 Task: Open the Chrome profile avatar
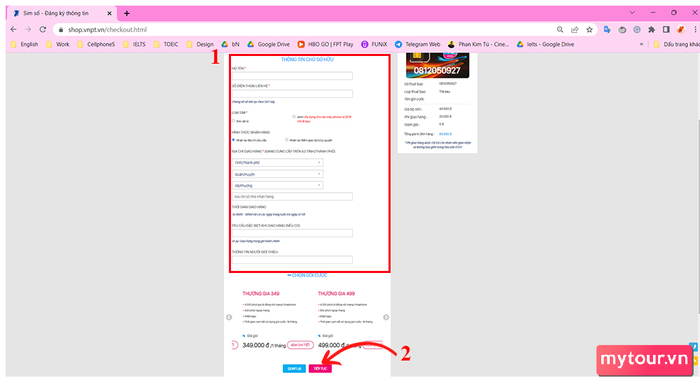click(680, 29)
